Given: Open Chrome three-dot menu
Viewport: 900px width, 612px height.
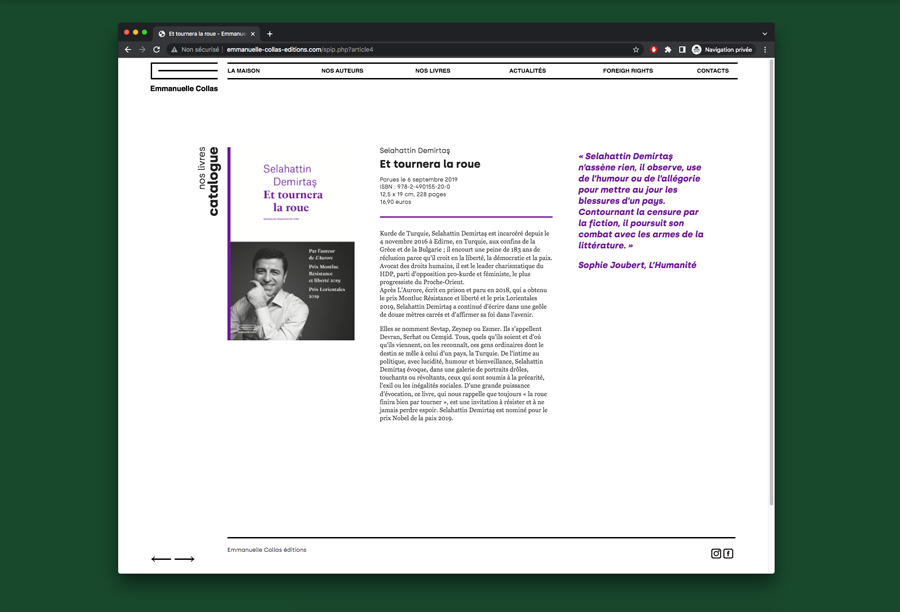Looking at the screenshot, I should (765, 49).
